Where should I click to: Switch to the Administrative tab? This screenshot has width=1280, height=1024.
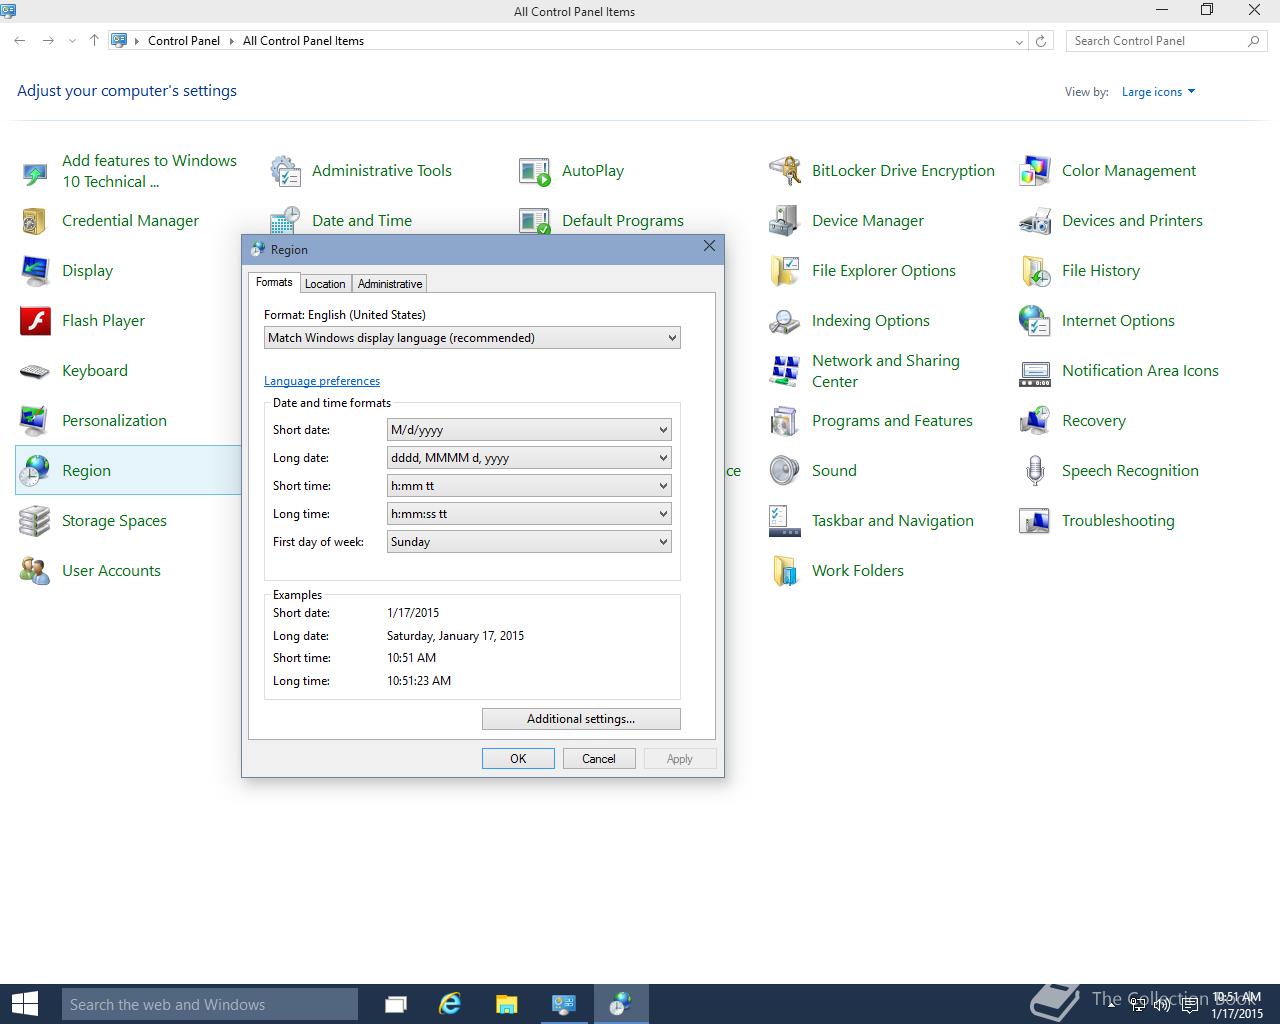pos(390,284)
